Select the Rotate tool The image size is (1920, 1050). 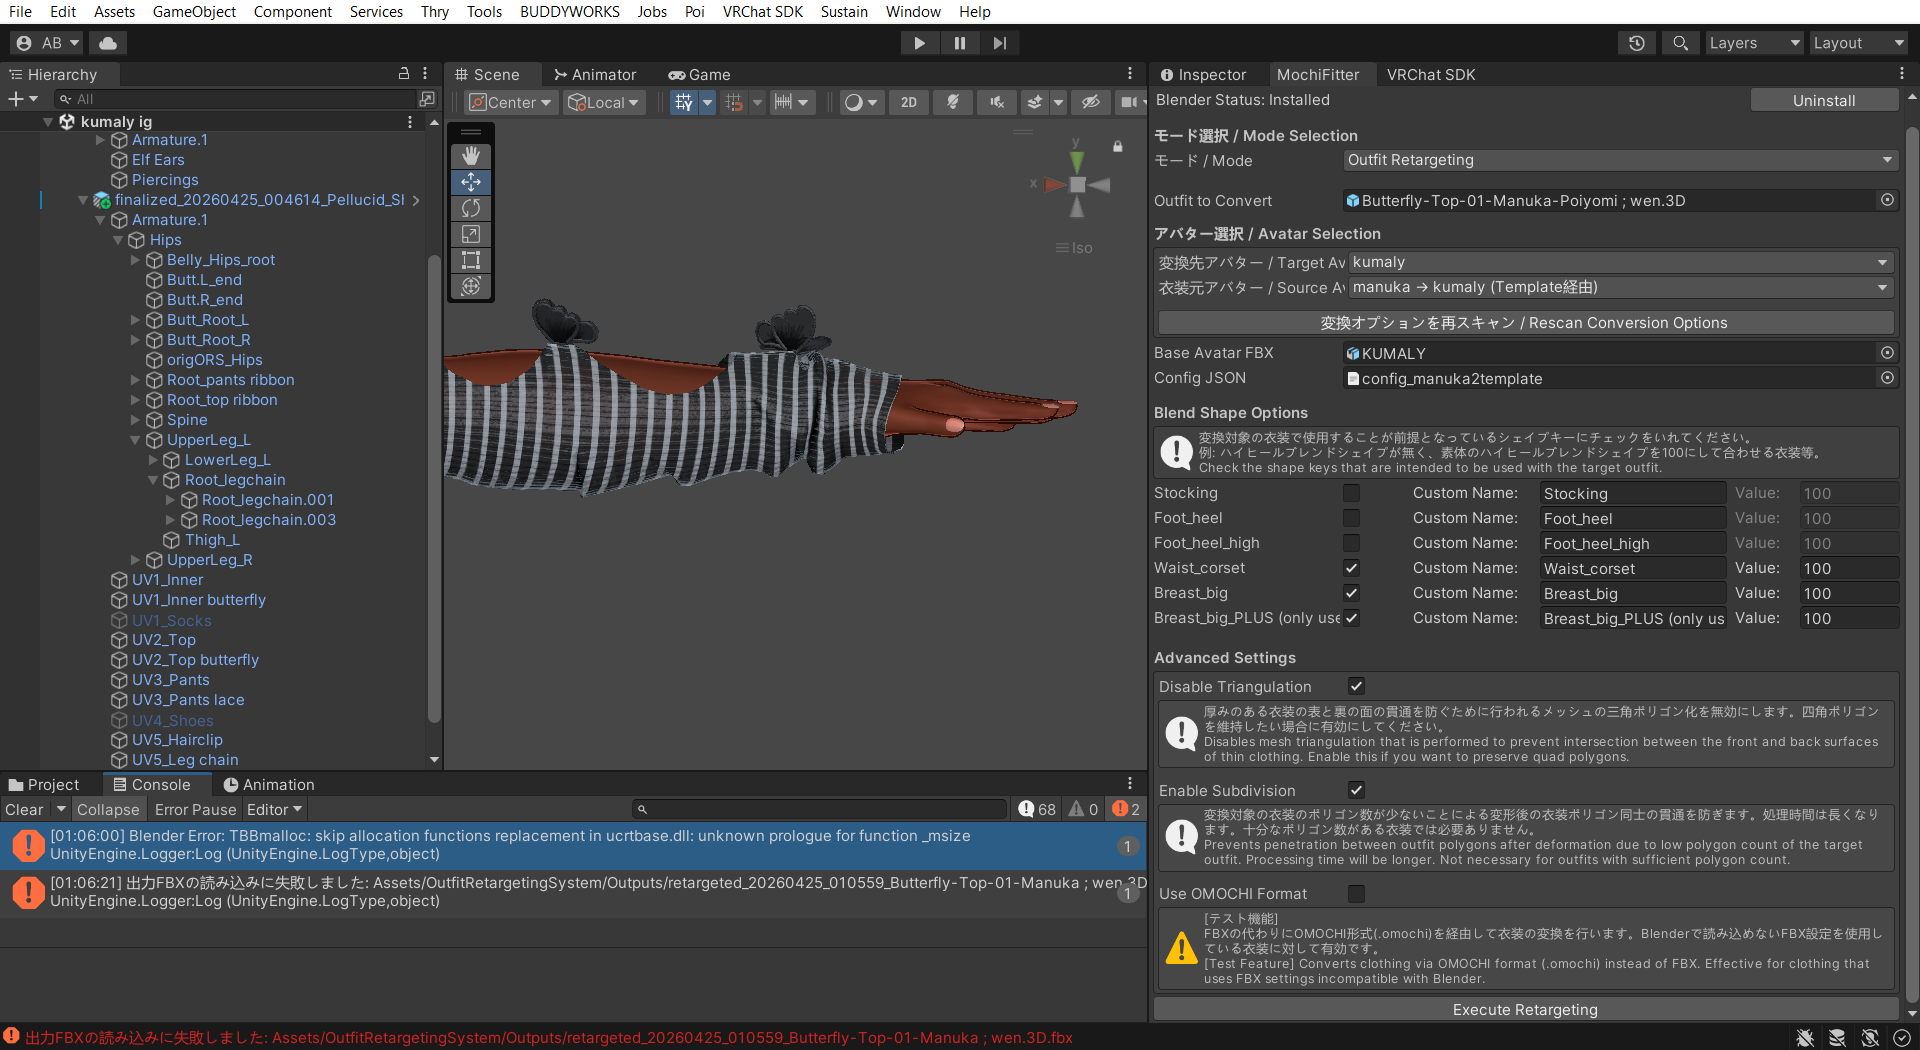[471, 208]
